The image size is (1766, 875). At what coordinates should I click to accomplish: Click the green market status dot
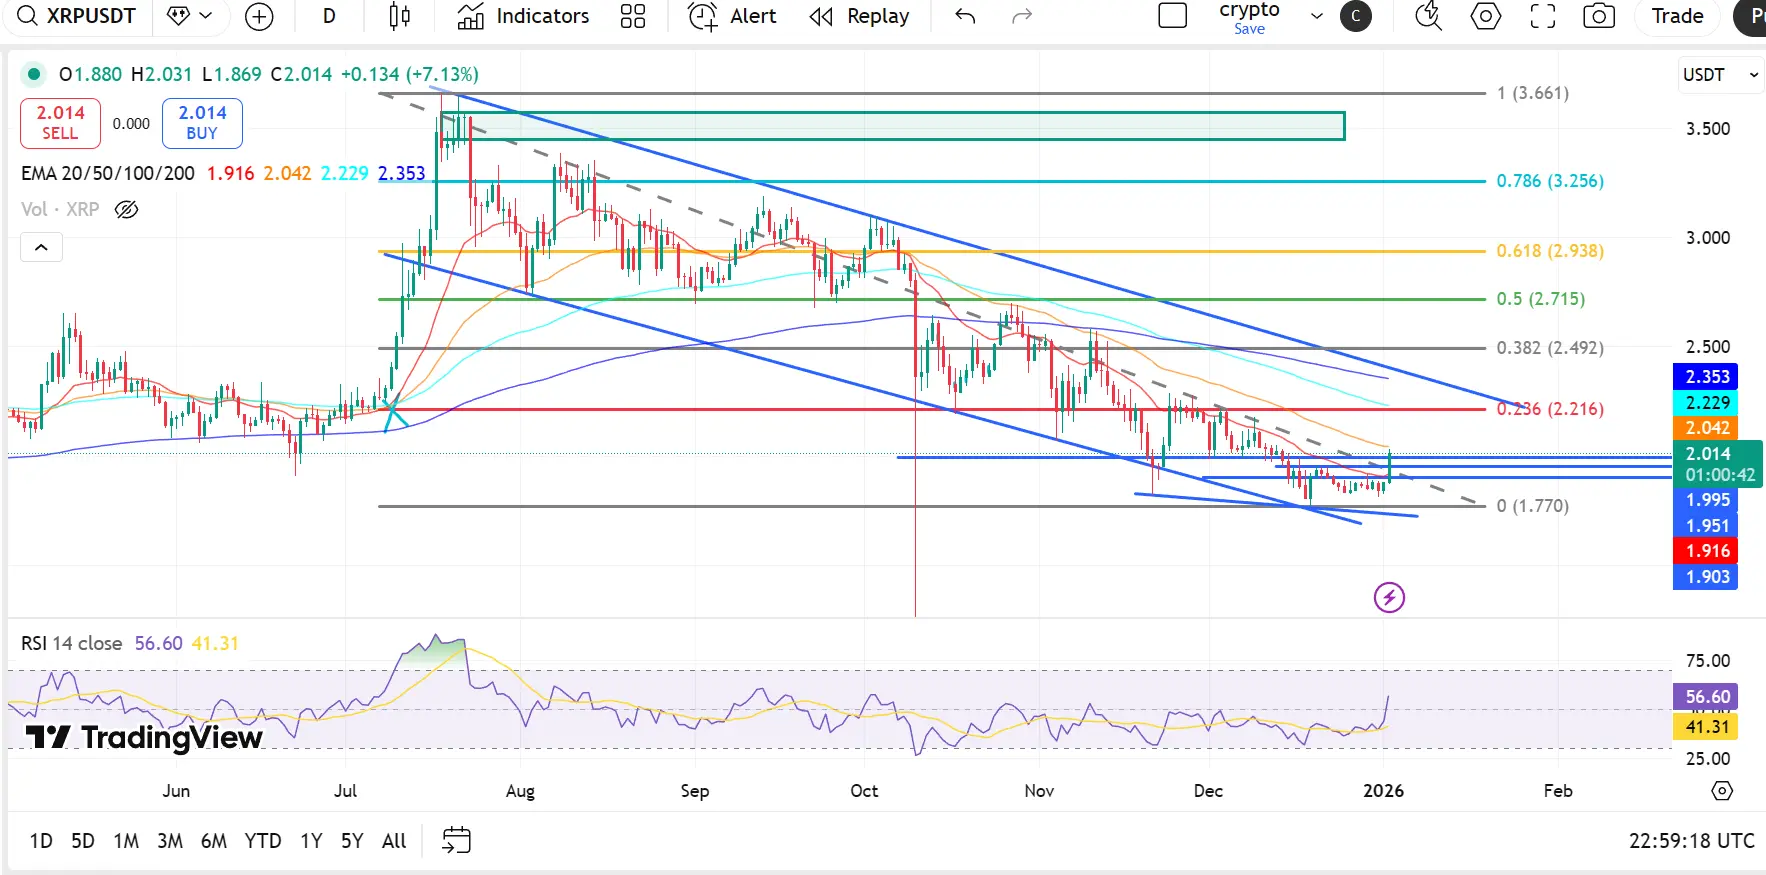(x=34, y=74)
